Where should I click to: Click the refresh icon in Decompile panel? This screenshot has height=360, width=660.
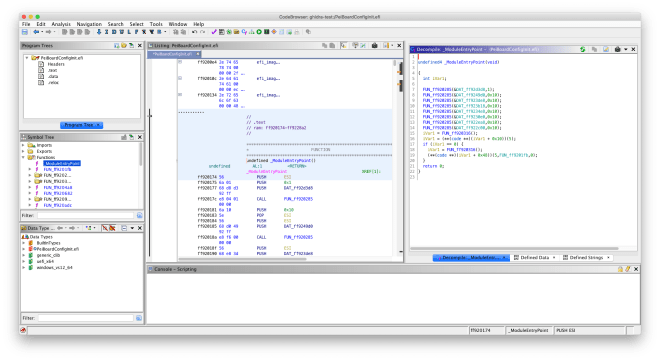point(583,49)
